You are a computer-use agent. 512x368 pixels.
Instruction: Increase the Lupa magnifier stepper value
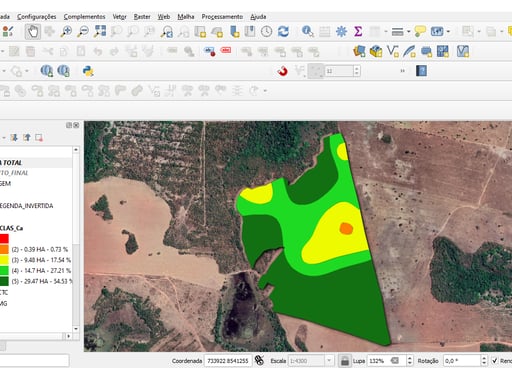coord(409,358)
